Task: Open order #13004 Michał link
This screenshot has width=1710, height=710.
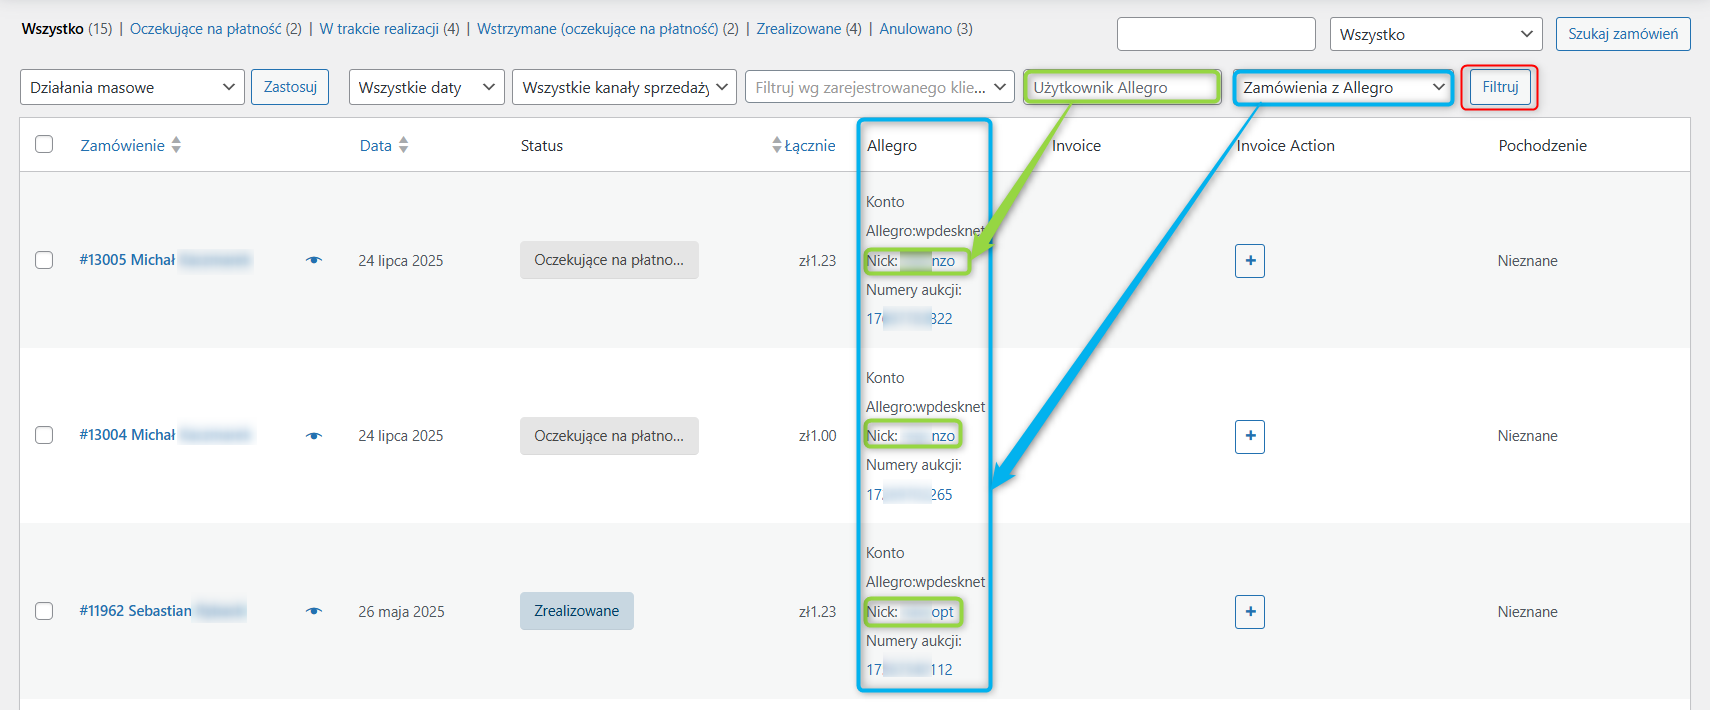Action: [x=127, y=435]
